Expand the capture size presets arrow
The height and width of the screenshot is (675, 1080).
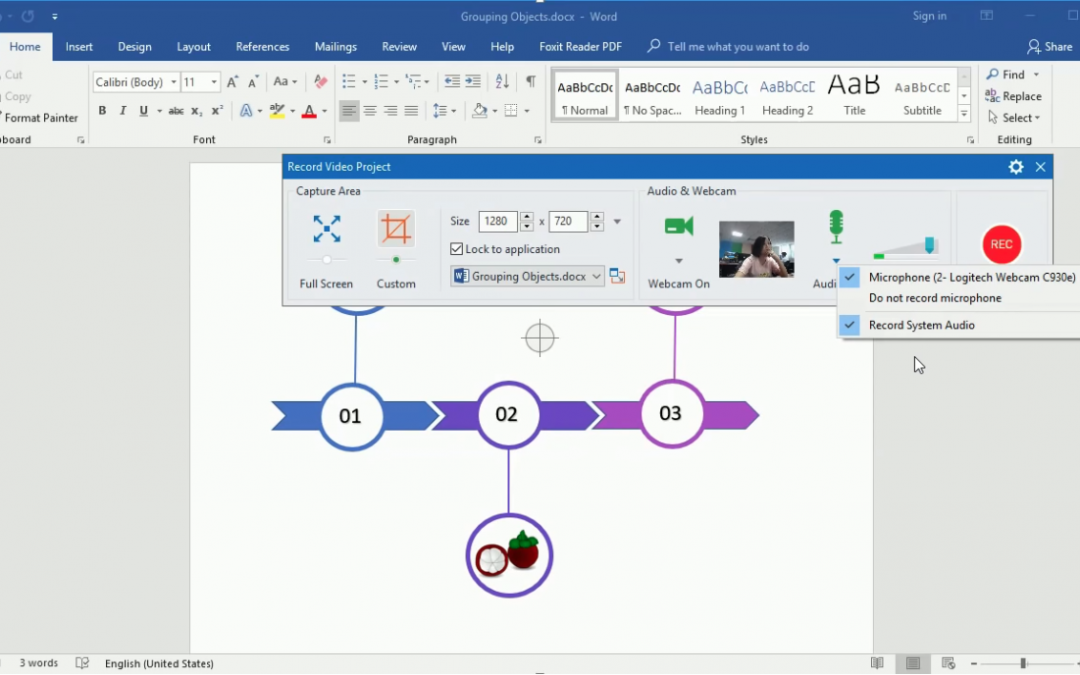[617, 222]
